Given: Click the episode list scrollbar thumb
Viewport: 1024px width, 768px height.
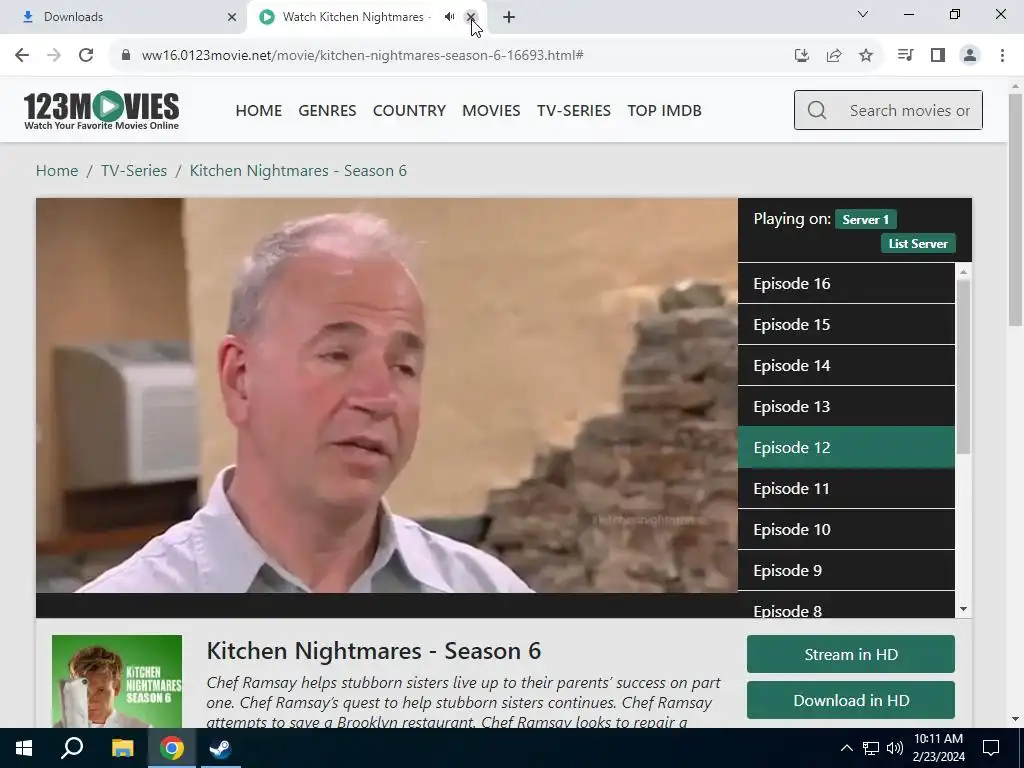Looking at the screenshot, I should (x=963, y=367).
